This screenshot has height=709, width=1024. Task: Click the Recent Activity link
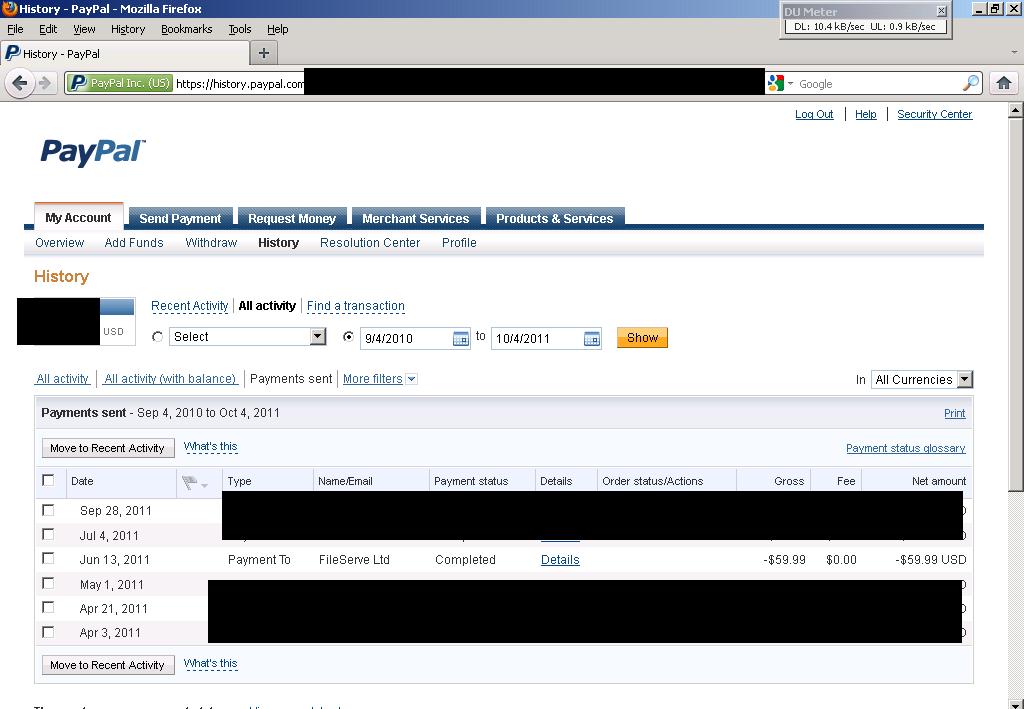(x=189, y=306)
